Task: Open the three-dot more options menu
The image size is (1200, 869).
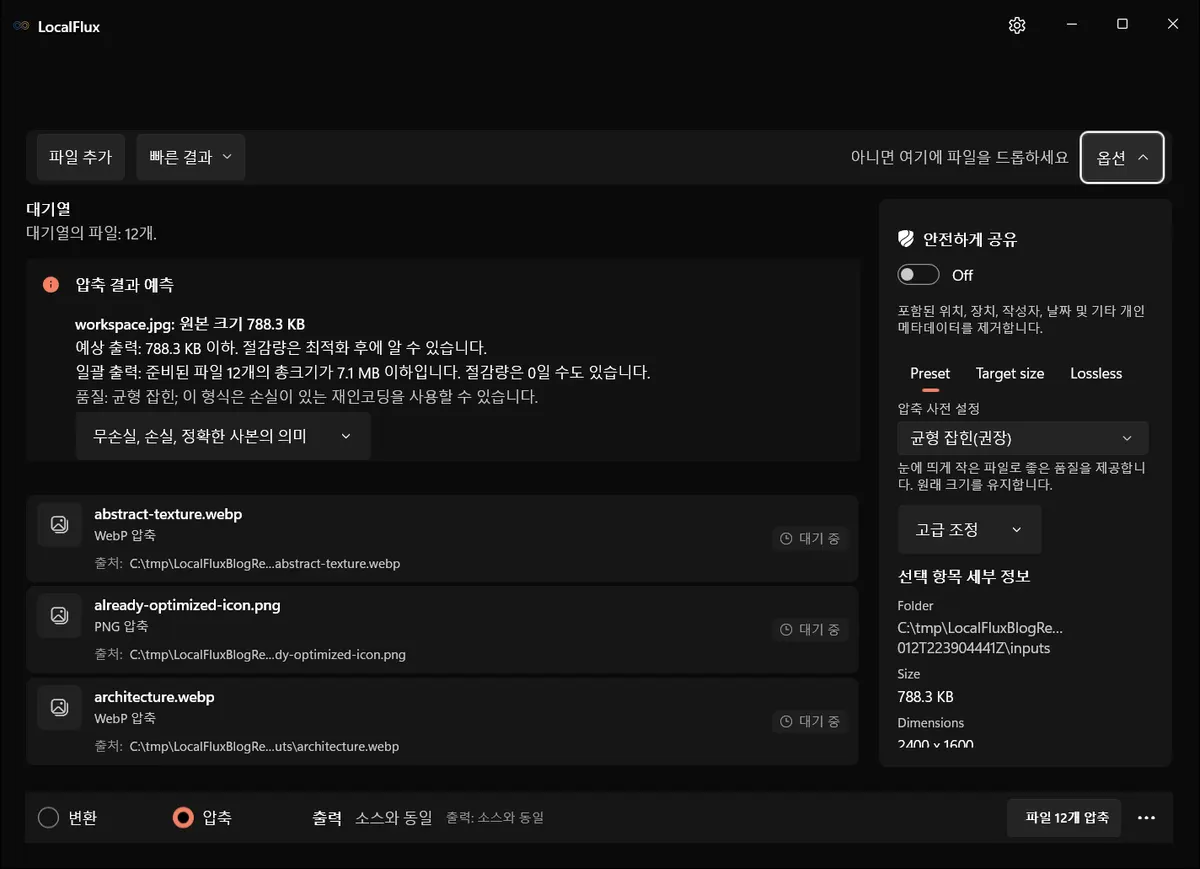Action: (1147, 818)
